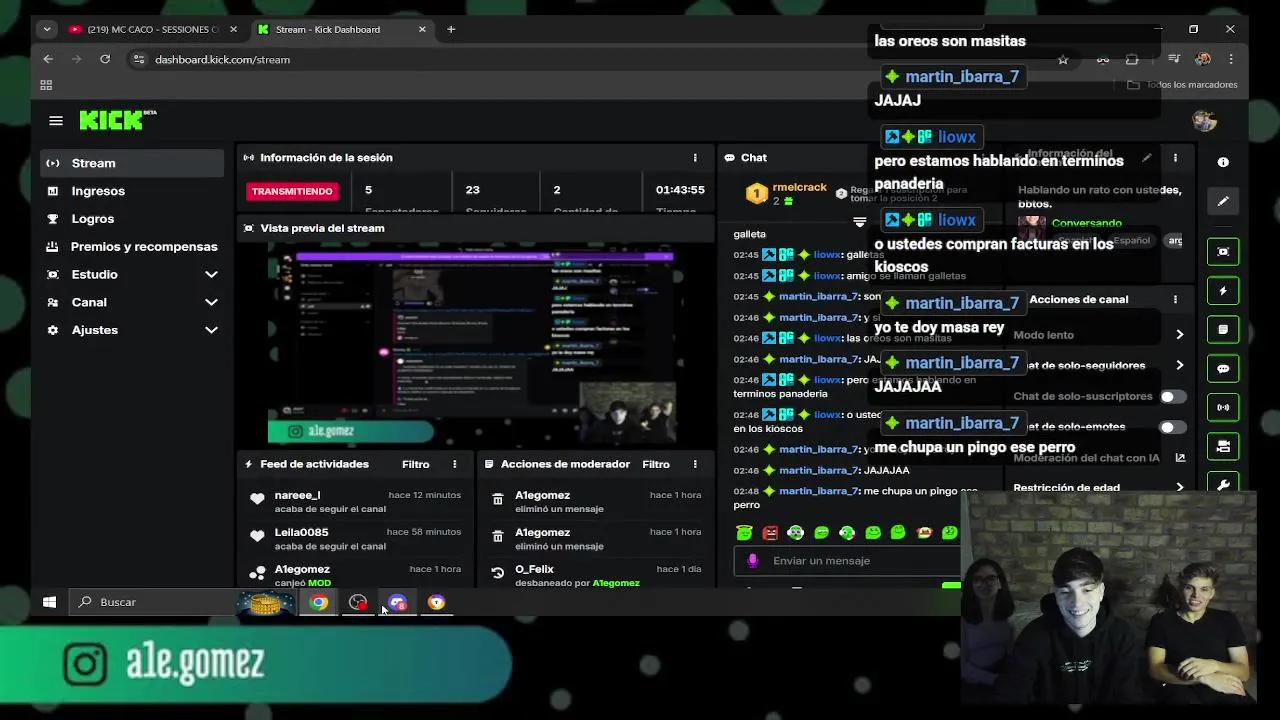Open the Feed de actividades Filtro

coord(415,464)
